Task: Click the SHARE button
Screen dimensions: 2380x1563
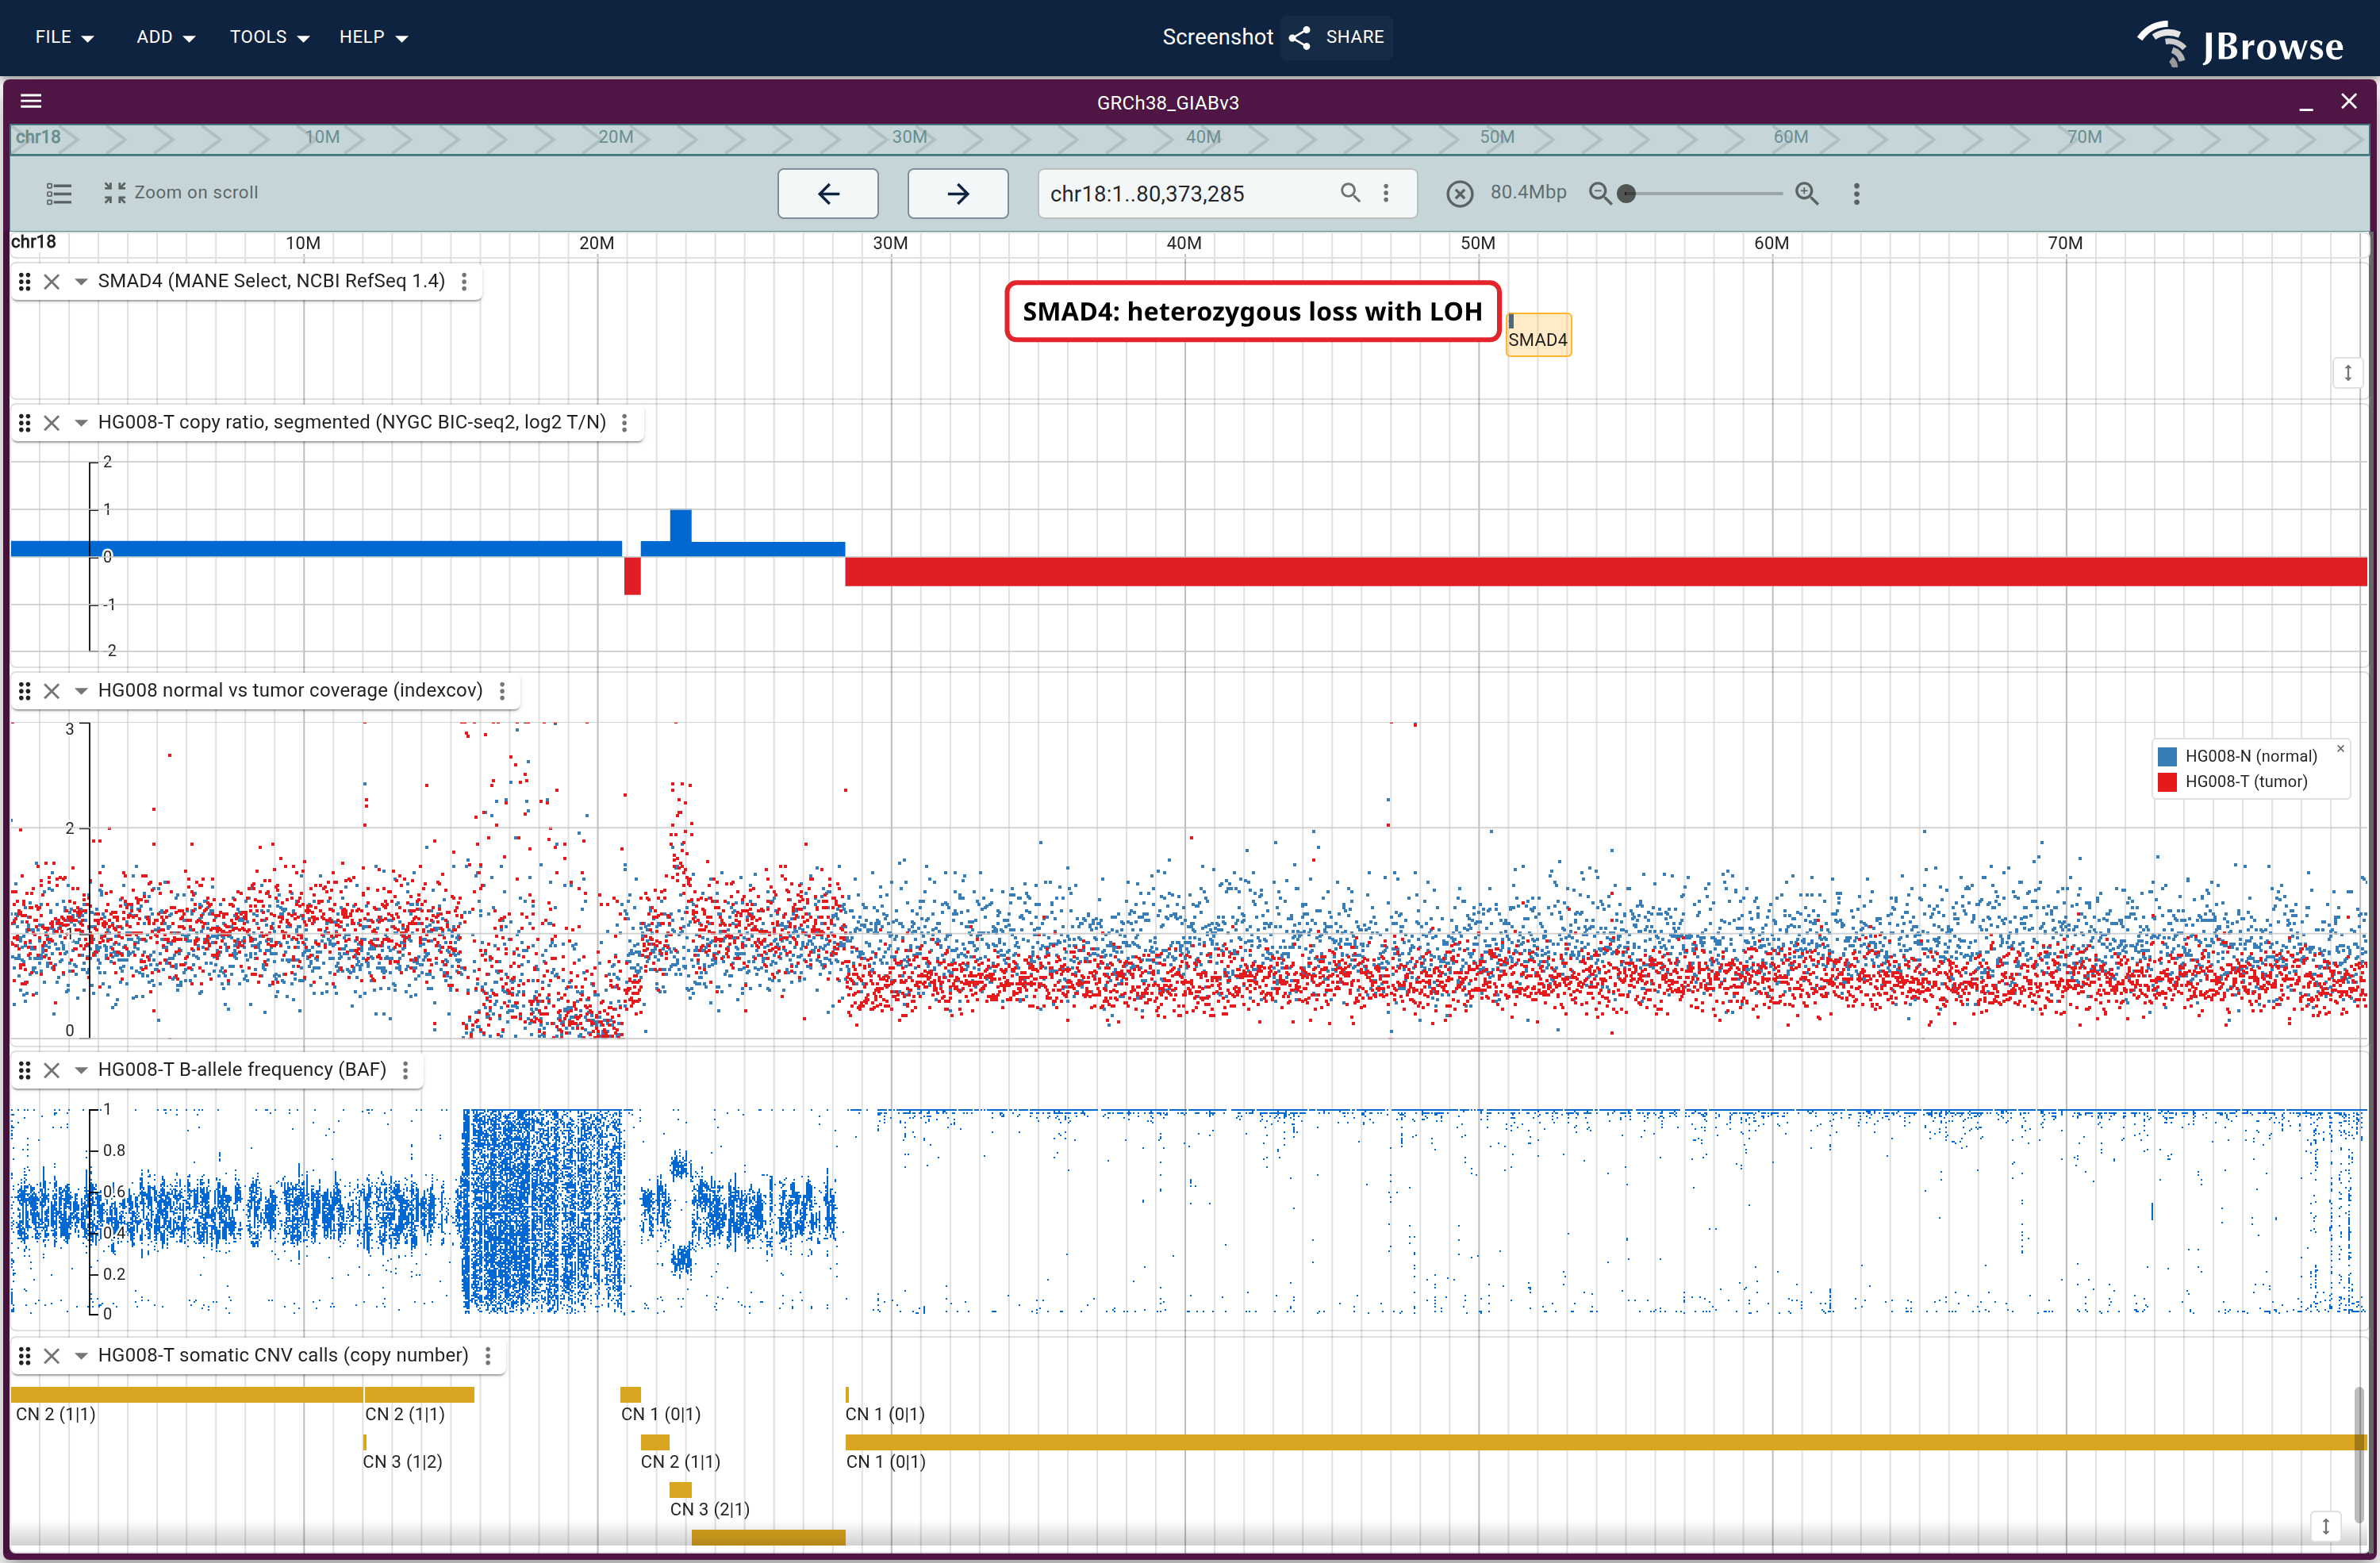Action: (x=1337, y=37)
